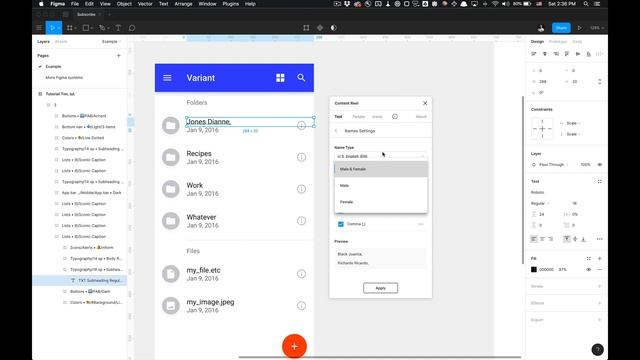Open text type details three-dots icon
The image size is (640, 360).
[x=599, y=239]
